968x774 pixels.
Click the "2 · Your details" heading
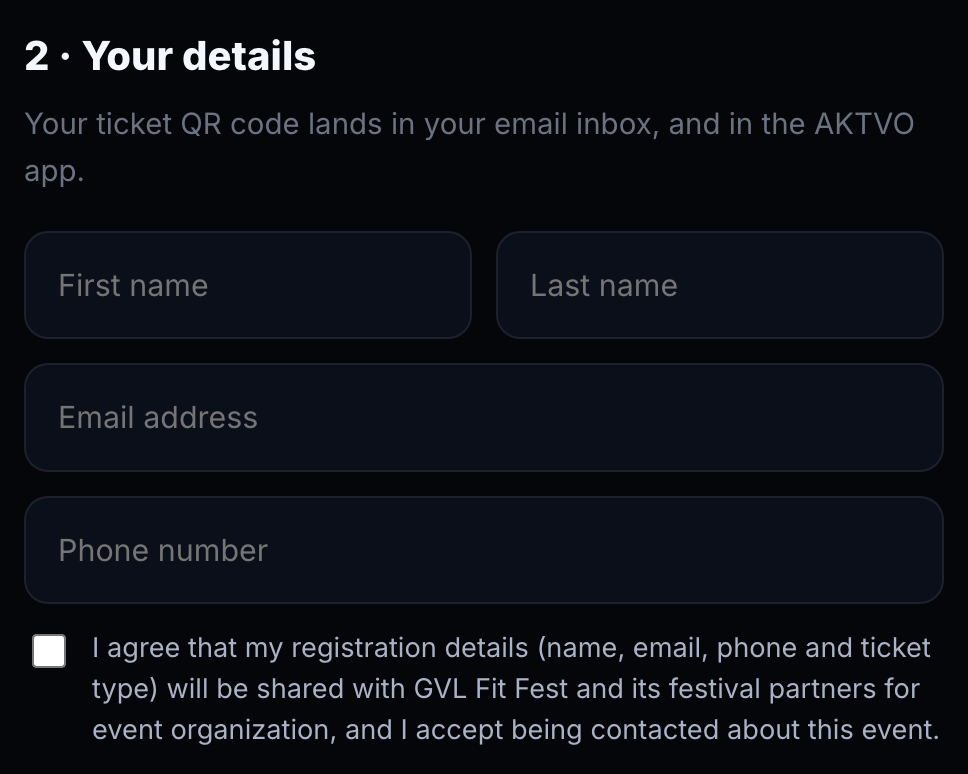pos(170,56)
